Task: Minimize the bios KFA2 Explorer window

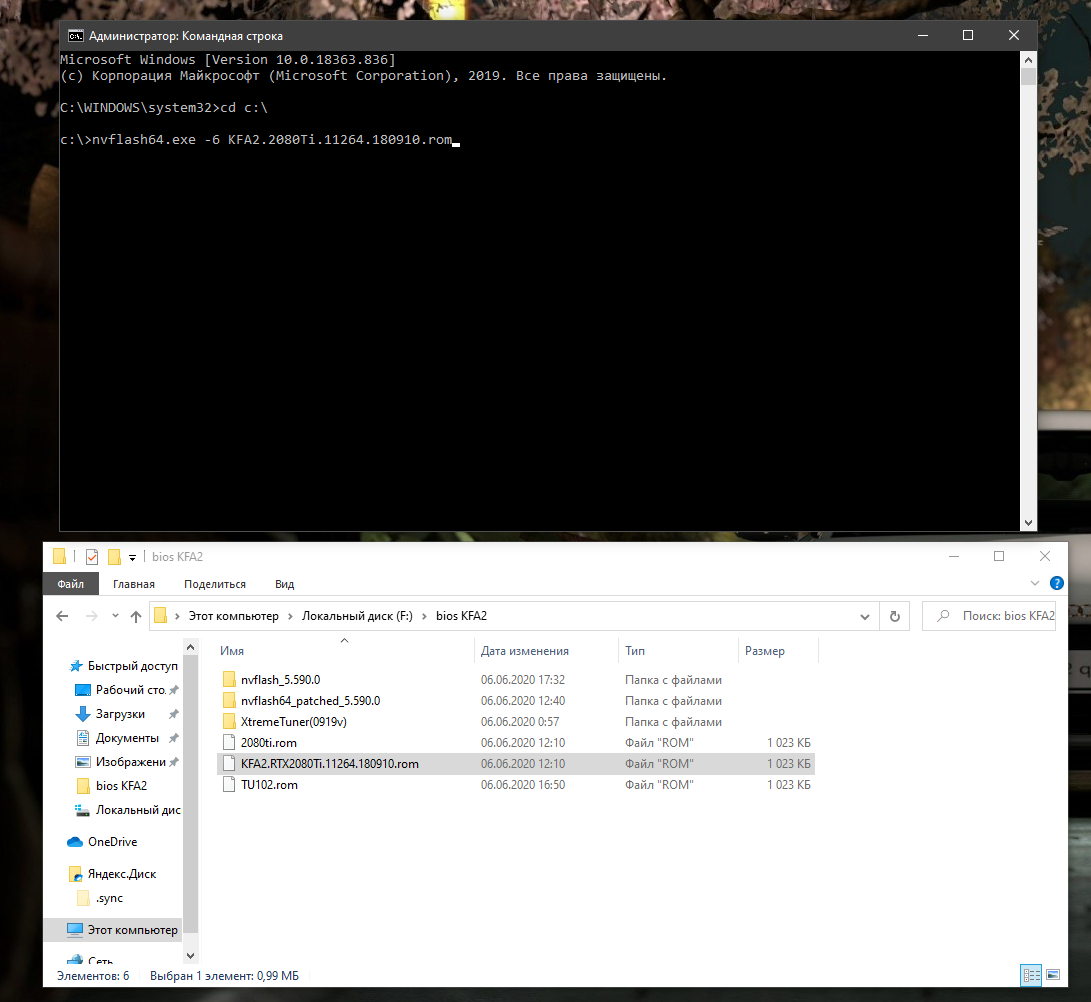Action: click(954, 557)
